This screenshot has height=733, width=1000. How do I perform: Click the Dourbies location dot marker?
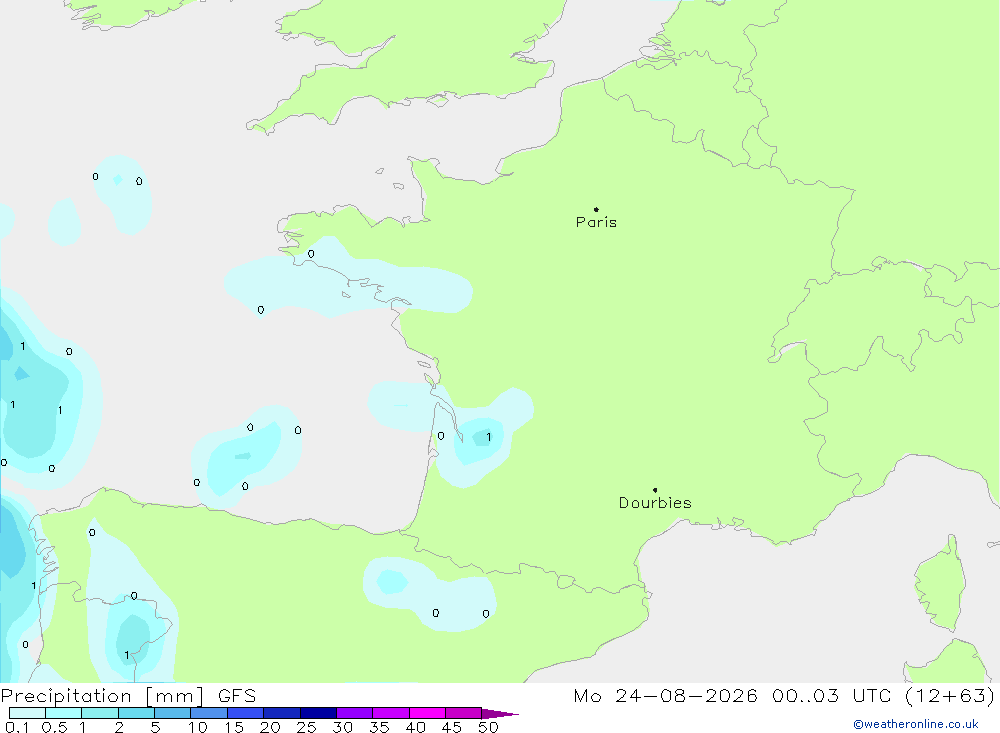pyautogui.click(x=655, y=490)
